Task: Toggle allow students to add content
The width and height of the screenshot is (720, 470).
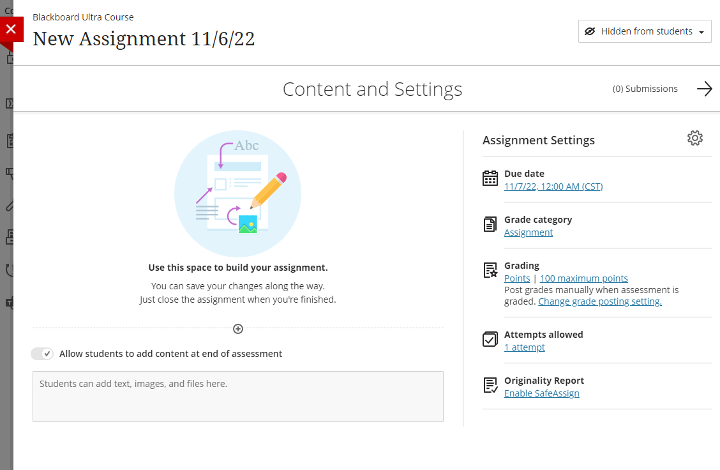Action: [x=42, y=353]
